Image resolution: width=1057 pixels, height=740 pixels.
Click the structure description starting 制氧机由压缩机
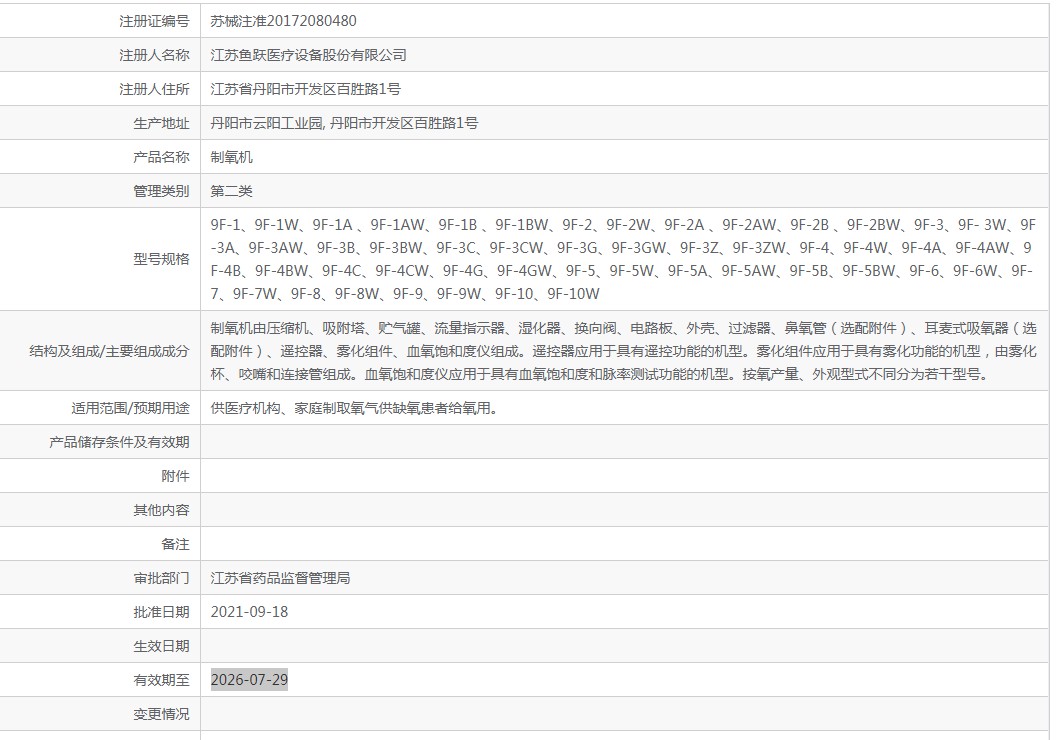623,351
